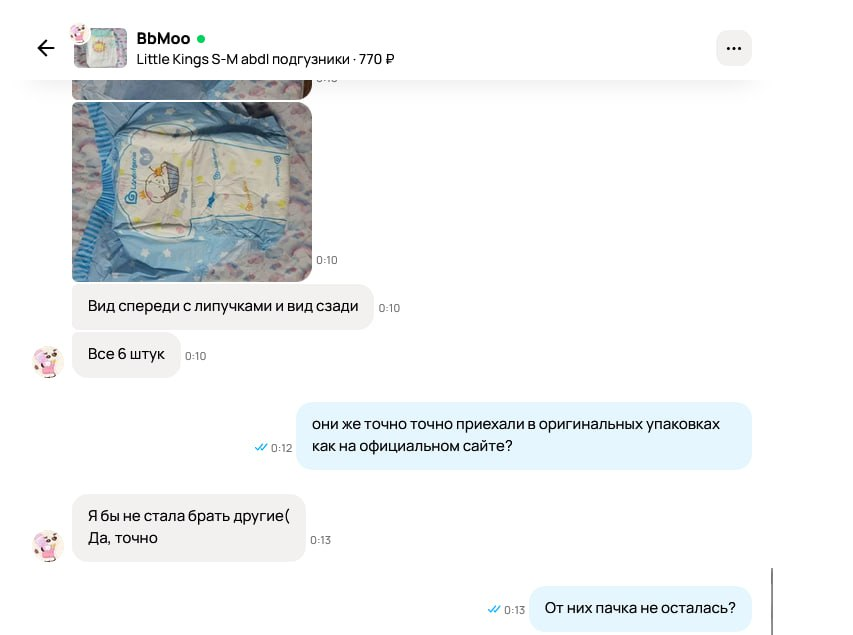Click the chat scrollbar thumb
This screenshot has height=635, width=853.
pos(772,601)
